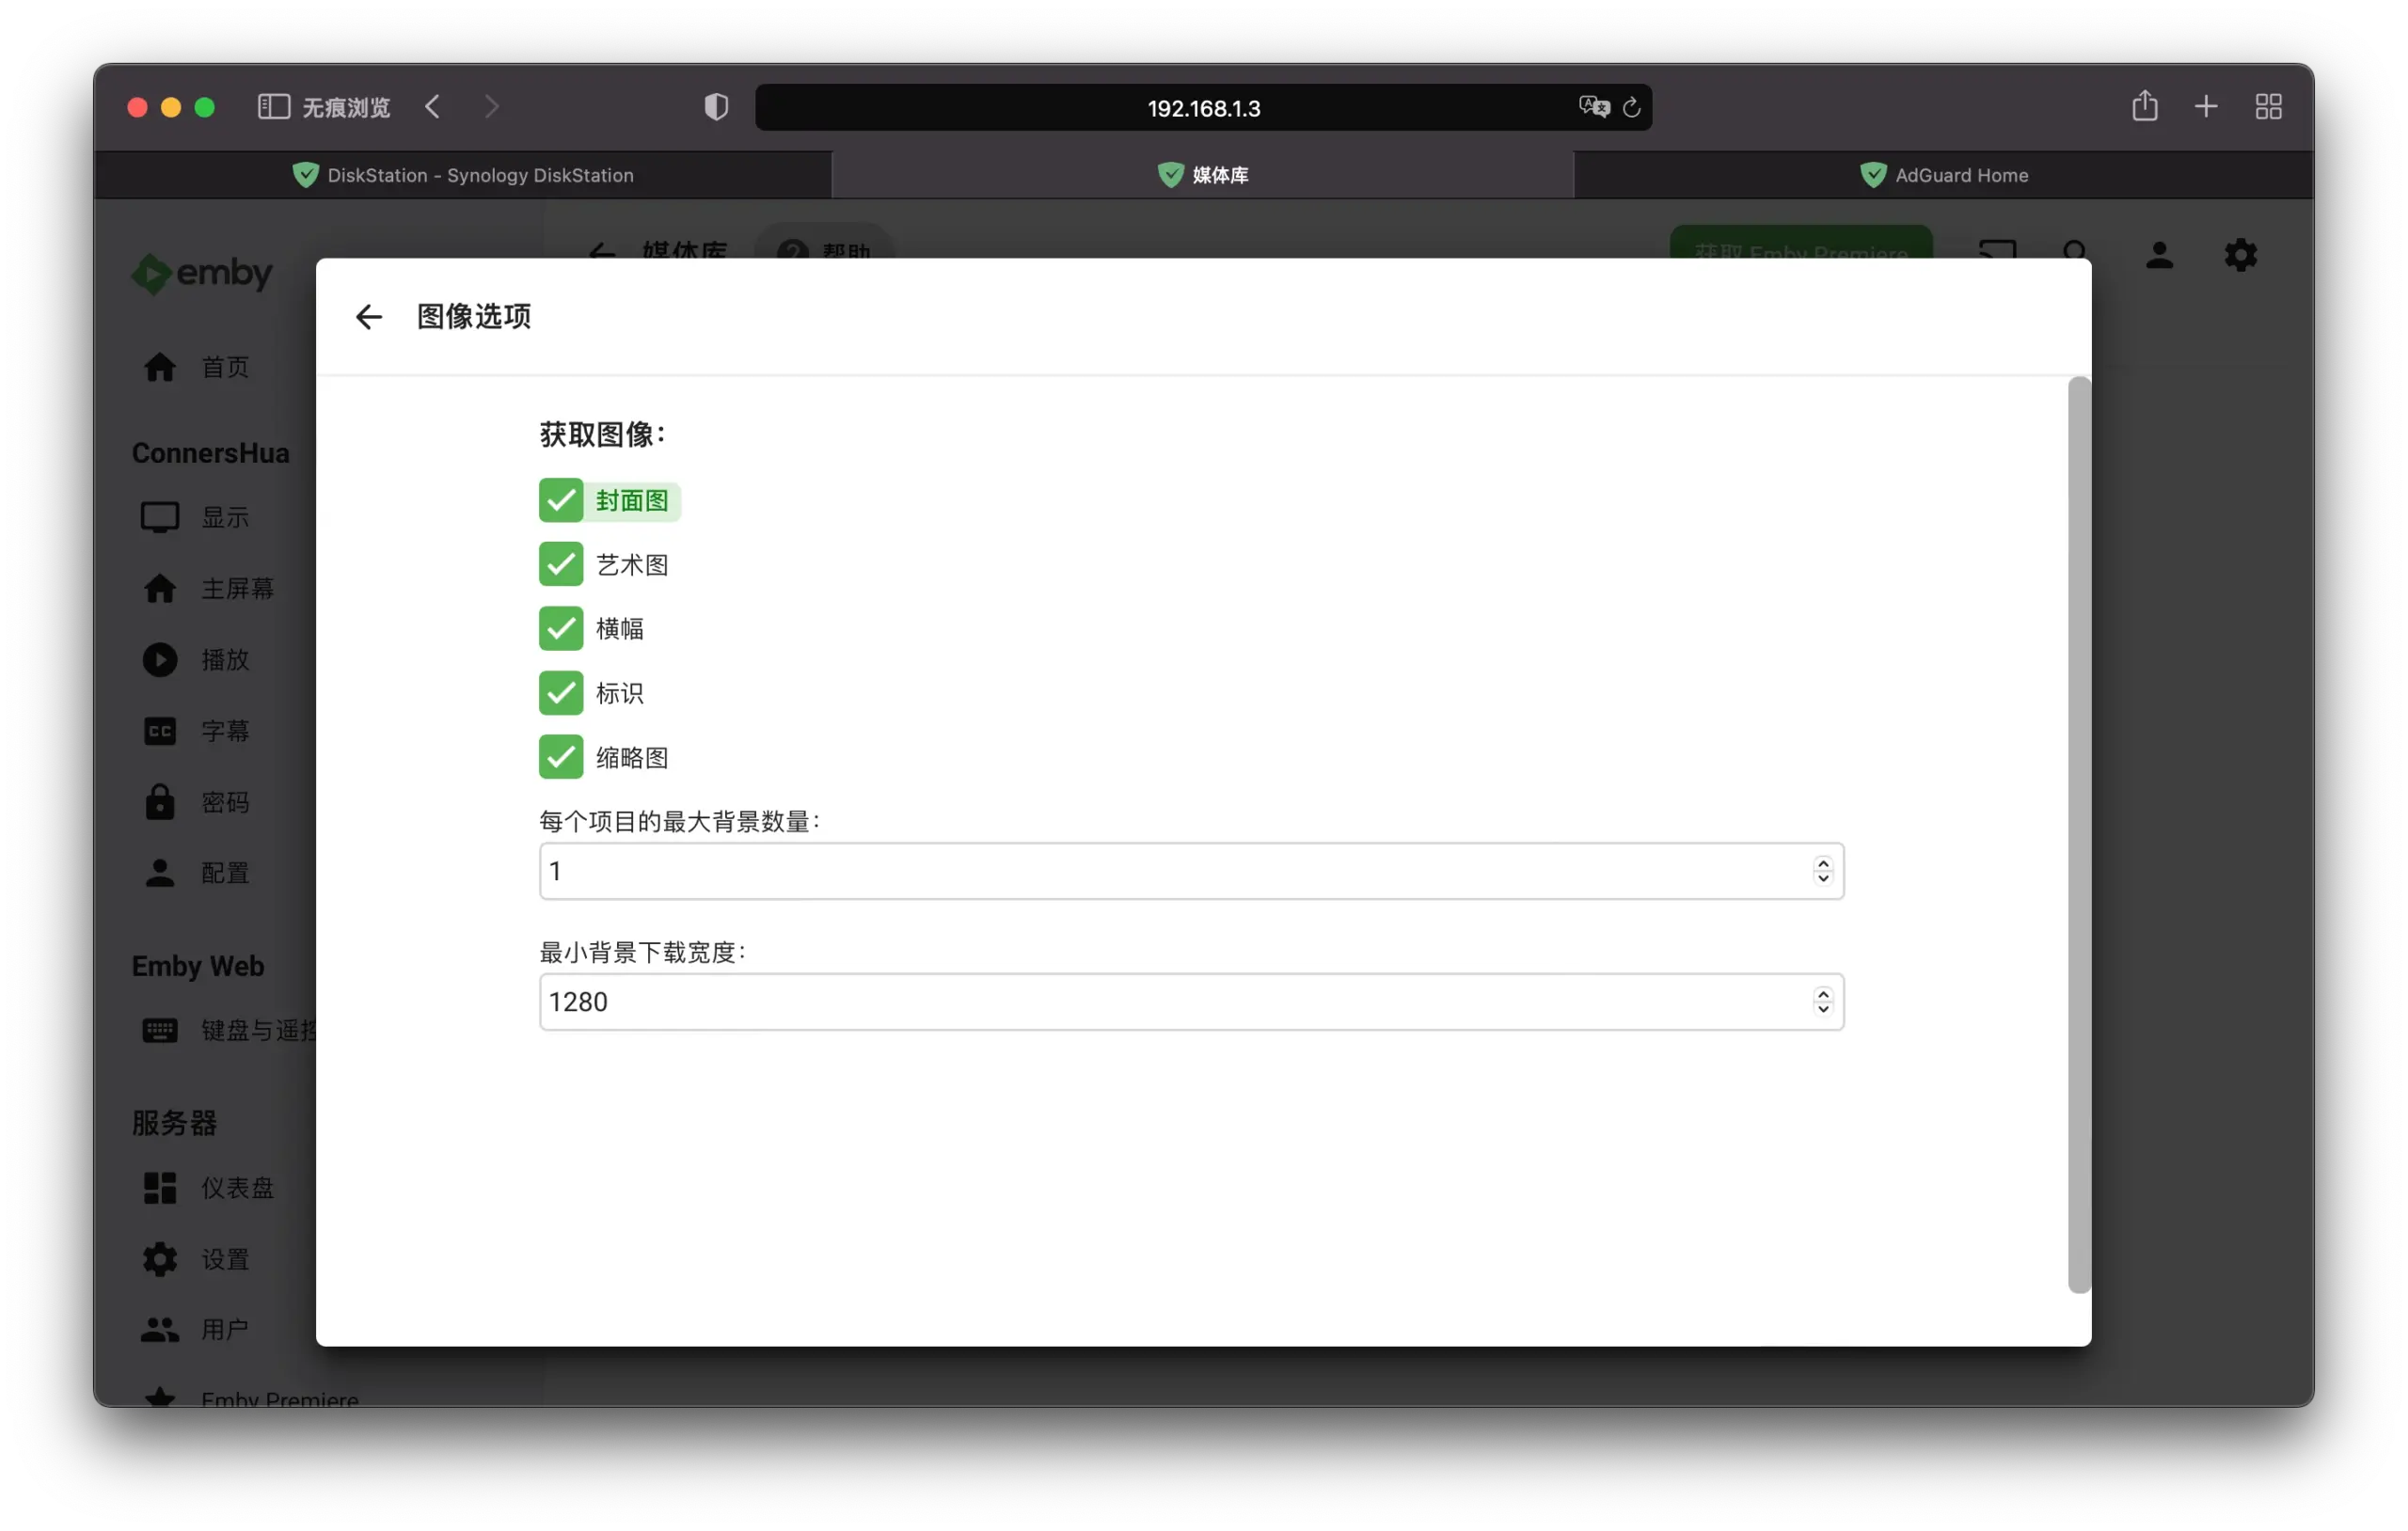Open the 配置 profile icon item
Screen dimensions: 2408x1531
click(x=160, y=873)
